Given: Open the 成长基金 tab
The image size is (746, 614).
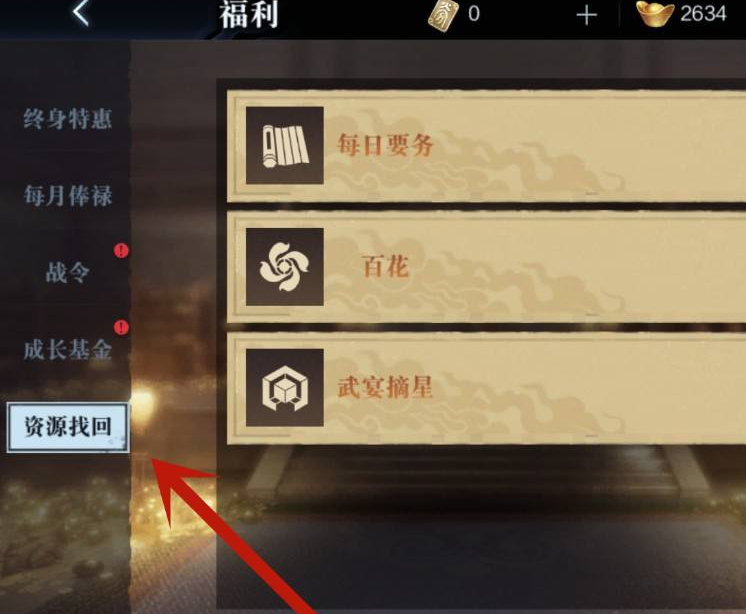Looking at the screenshot, I should click(68, 350).
